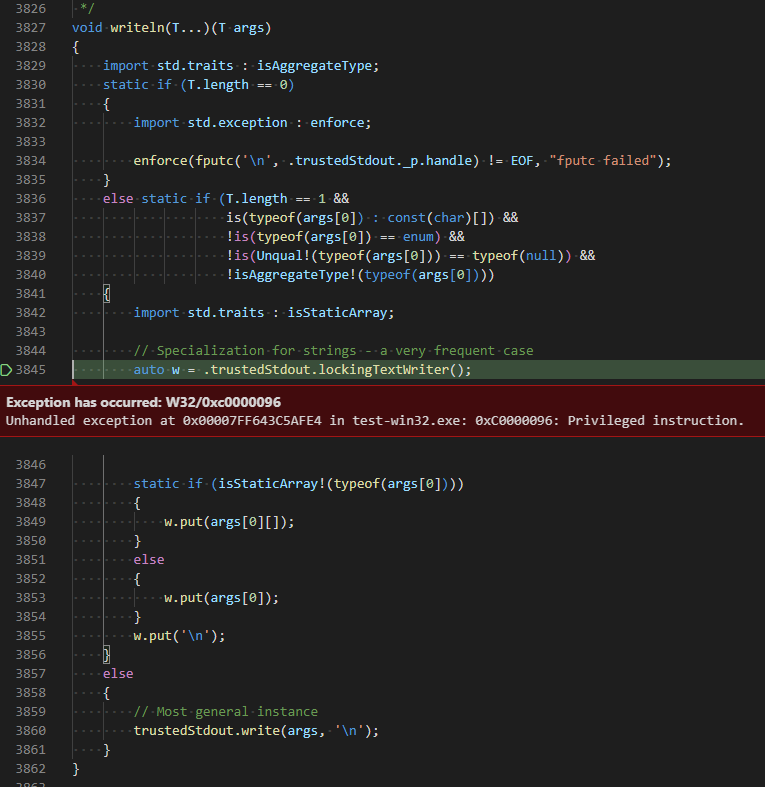Click the 'T.length == 0' condition on line 3830
The image size is (765, 787).
pyautogui.click(x=237, y=85)
